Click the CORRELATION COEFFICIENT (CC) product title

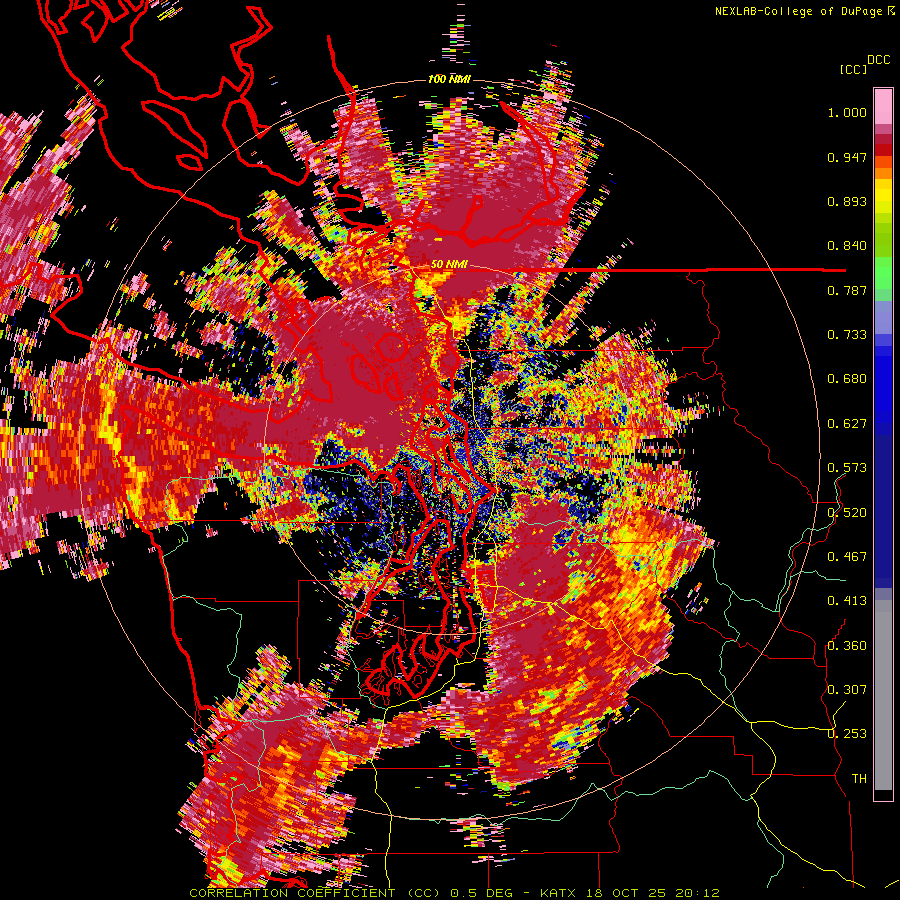(316, 893)
